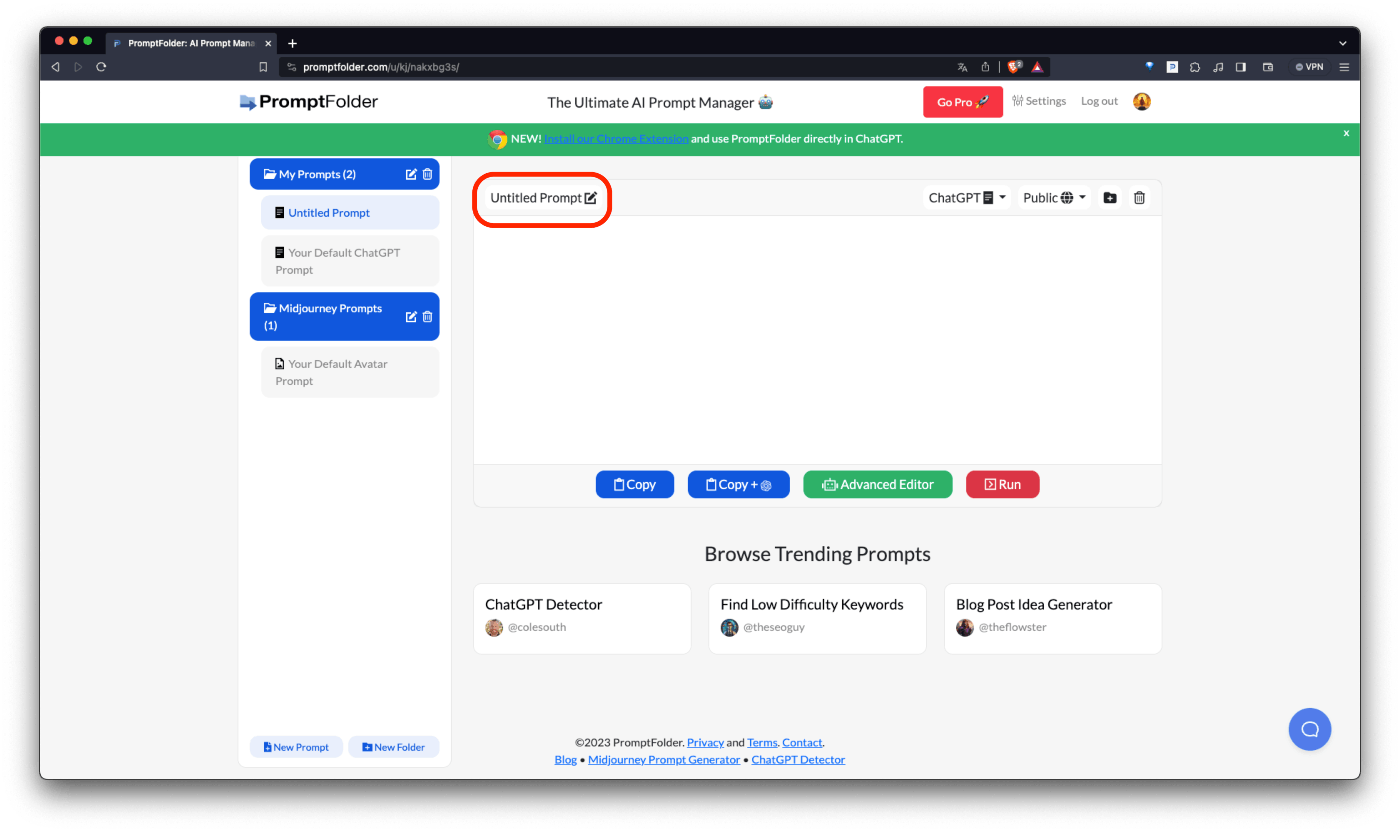Screen dimensions: 1400x832
Task: Create a New Folder
Action: click(394, 747)
